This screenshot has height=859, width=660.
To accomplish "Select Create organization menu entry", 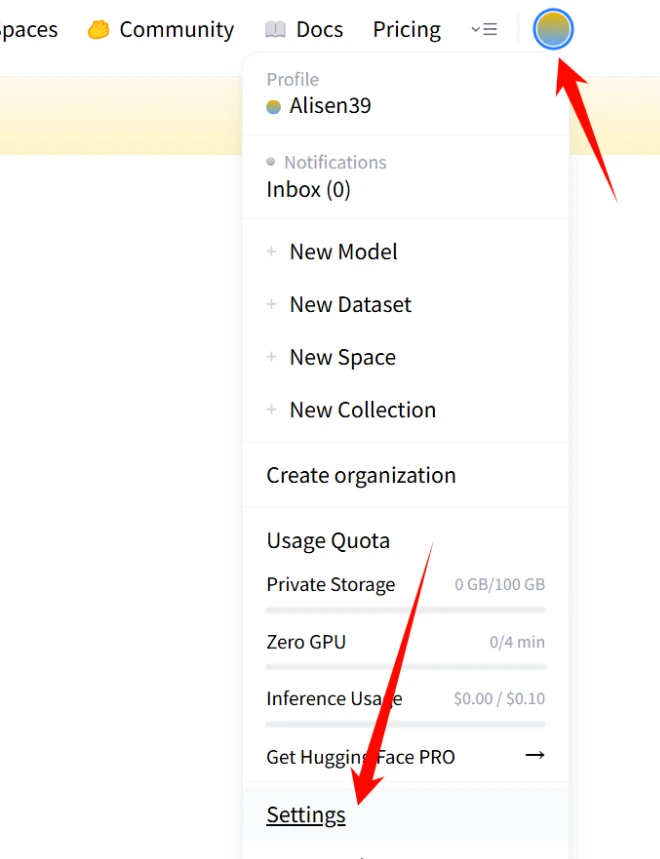I will tap(361, 475).
